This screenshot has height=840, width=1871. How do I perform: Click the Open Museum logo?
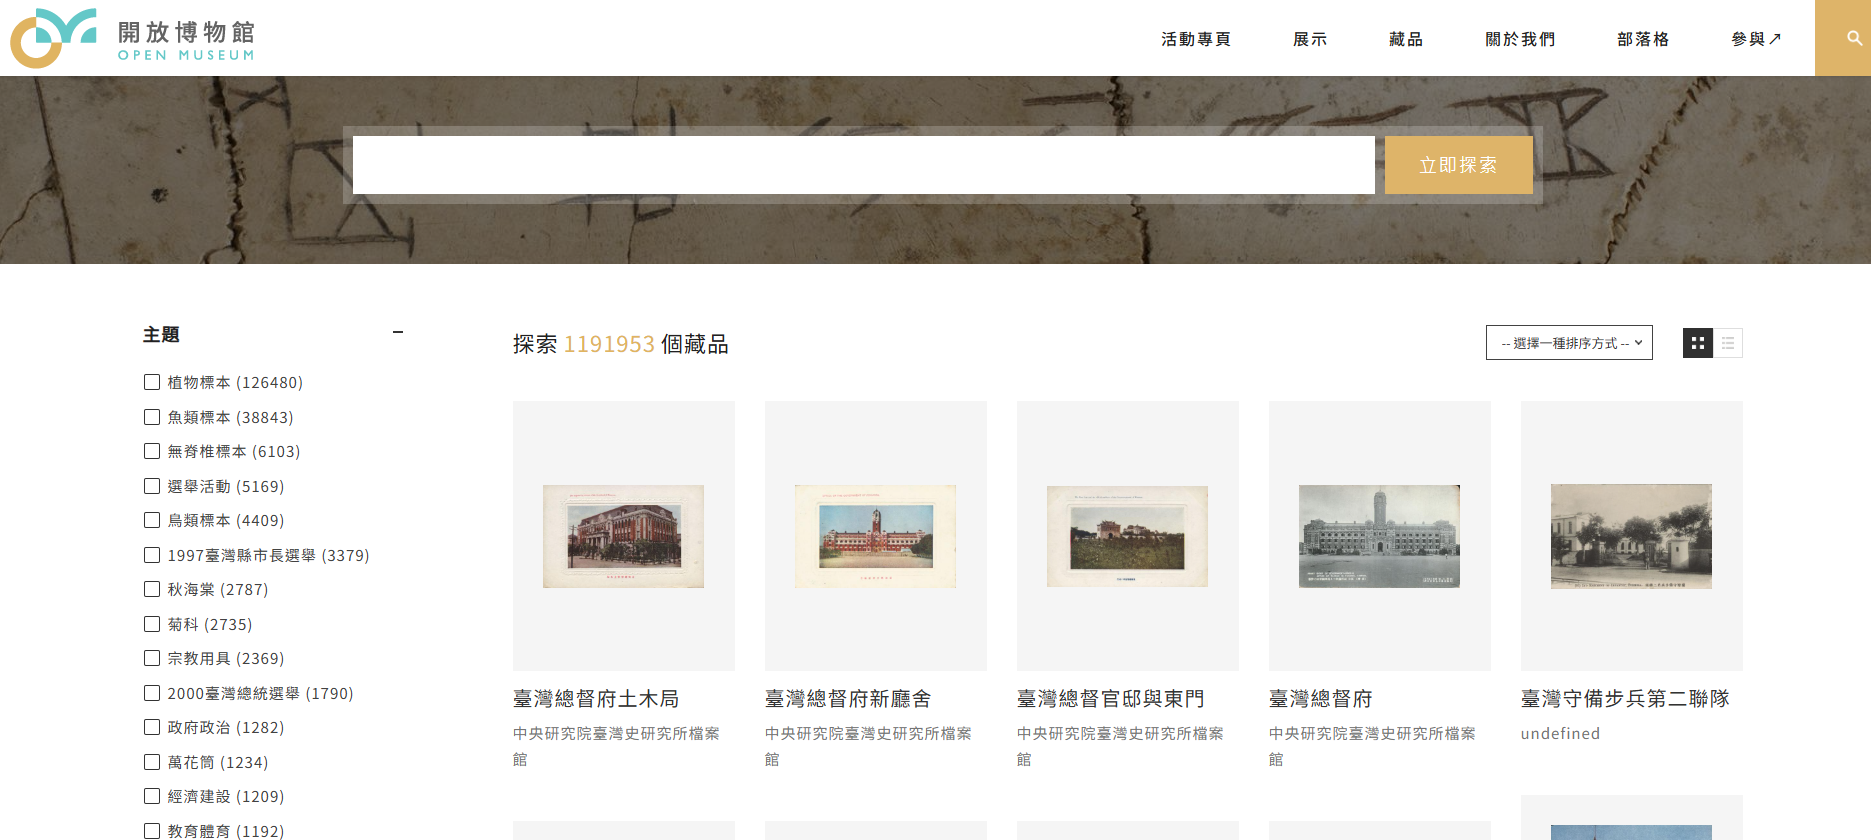(133, 38)
